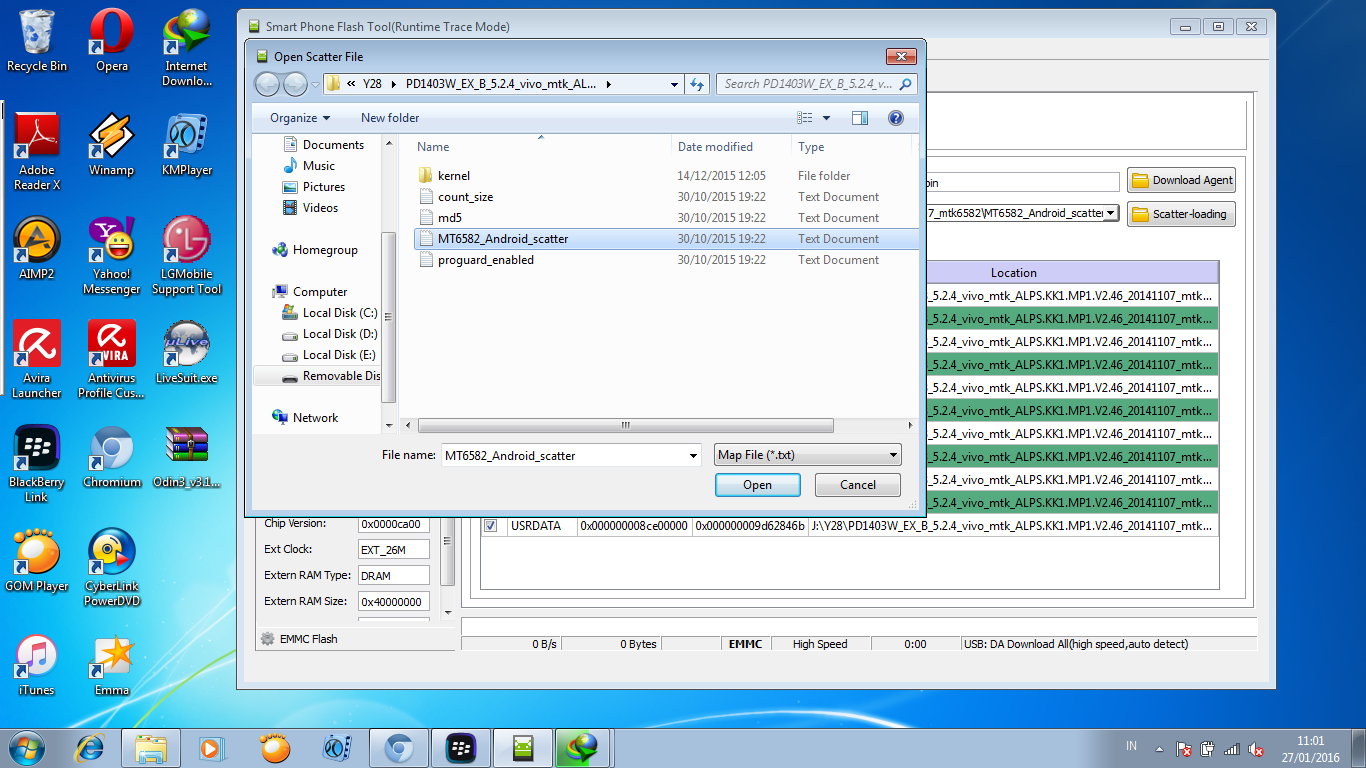Toggle the preview pane

(860, 117)
